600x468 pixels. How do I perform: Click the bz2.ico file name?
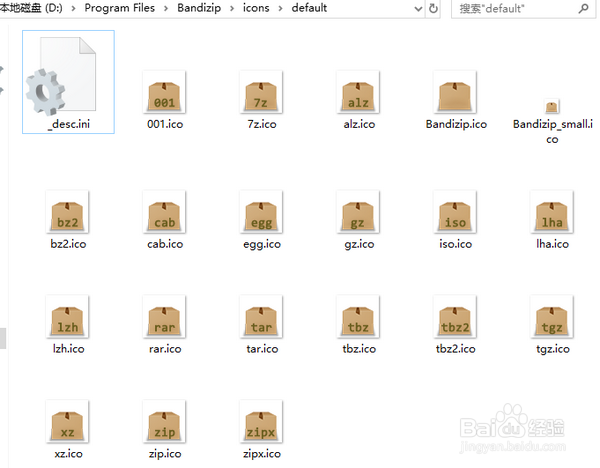coord(68,244)
